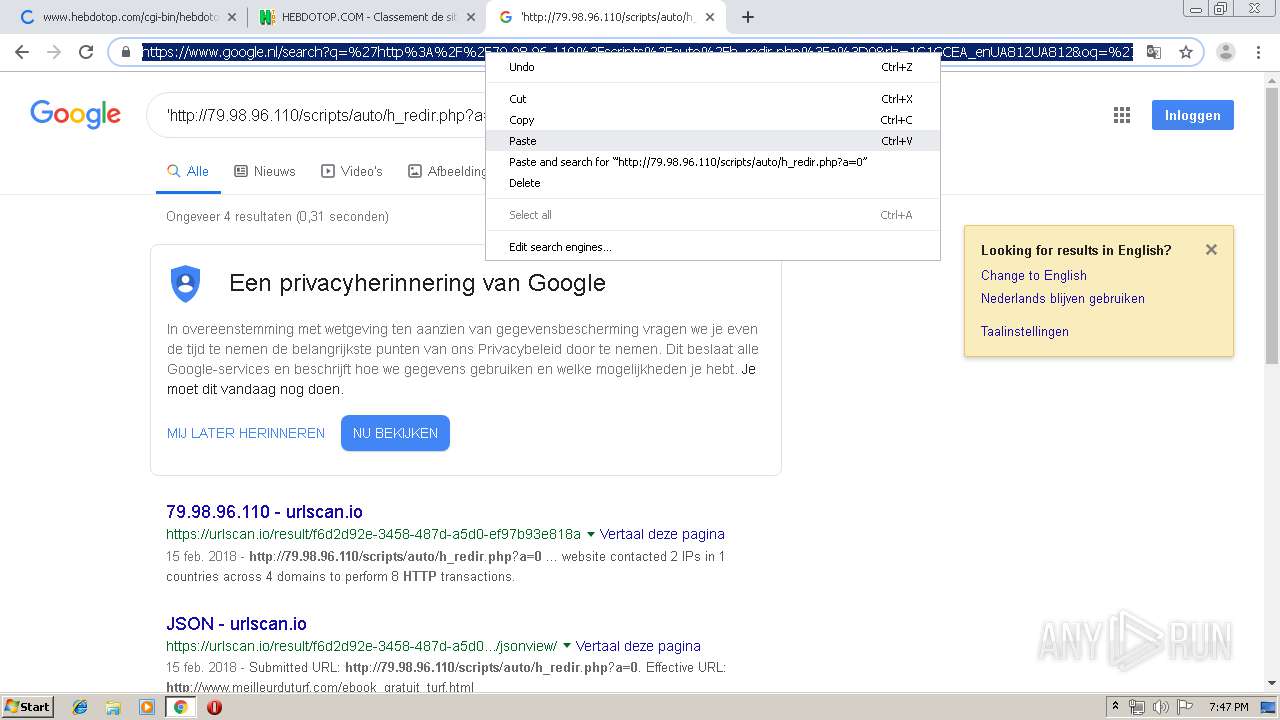Click the network tray icon
Viewport: 1280px width, 720px height.
[1137, 707]
